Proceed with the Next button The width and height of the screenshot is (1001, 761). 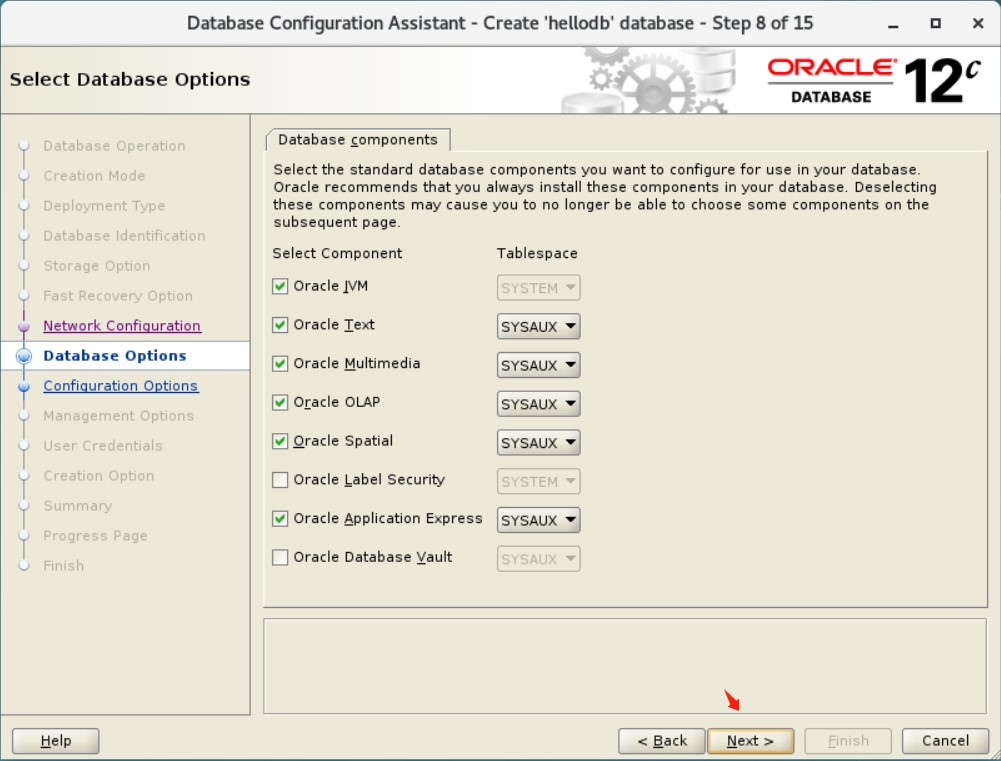click(751, 741)
